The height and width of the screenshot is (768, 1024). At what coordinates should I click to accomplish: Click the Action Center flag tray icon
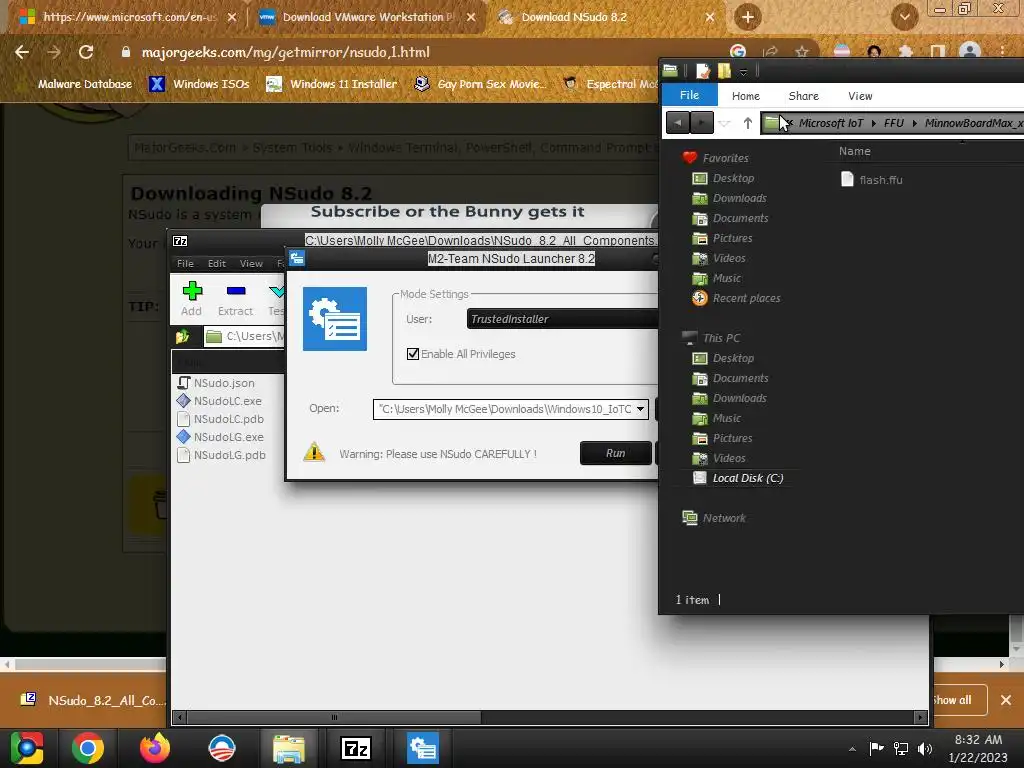pyautogui.click(x=876, y=748)
